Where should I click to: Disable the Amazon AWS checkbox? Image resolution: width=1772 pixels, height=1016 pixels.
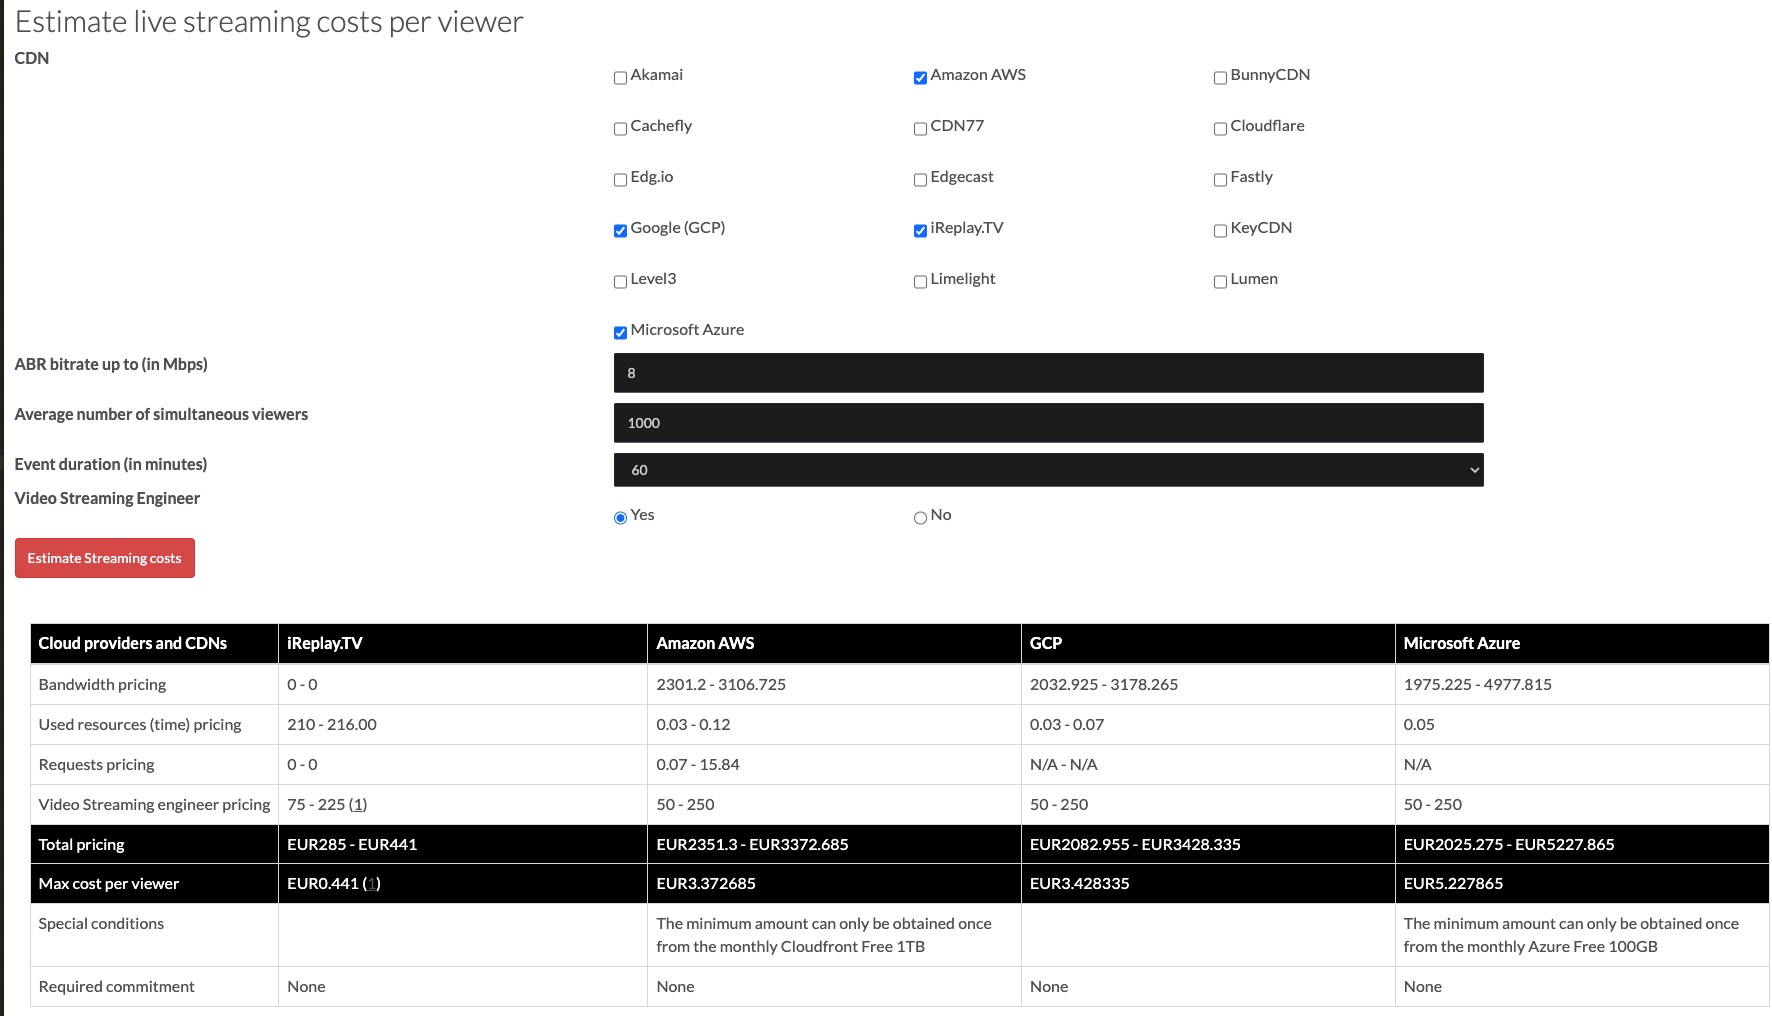[920, 77]
